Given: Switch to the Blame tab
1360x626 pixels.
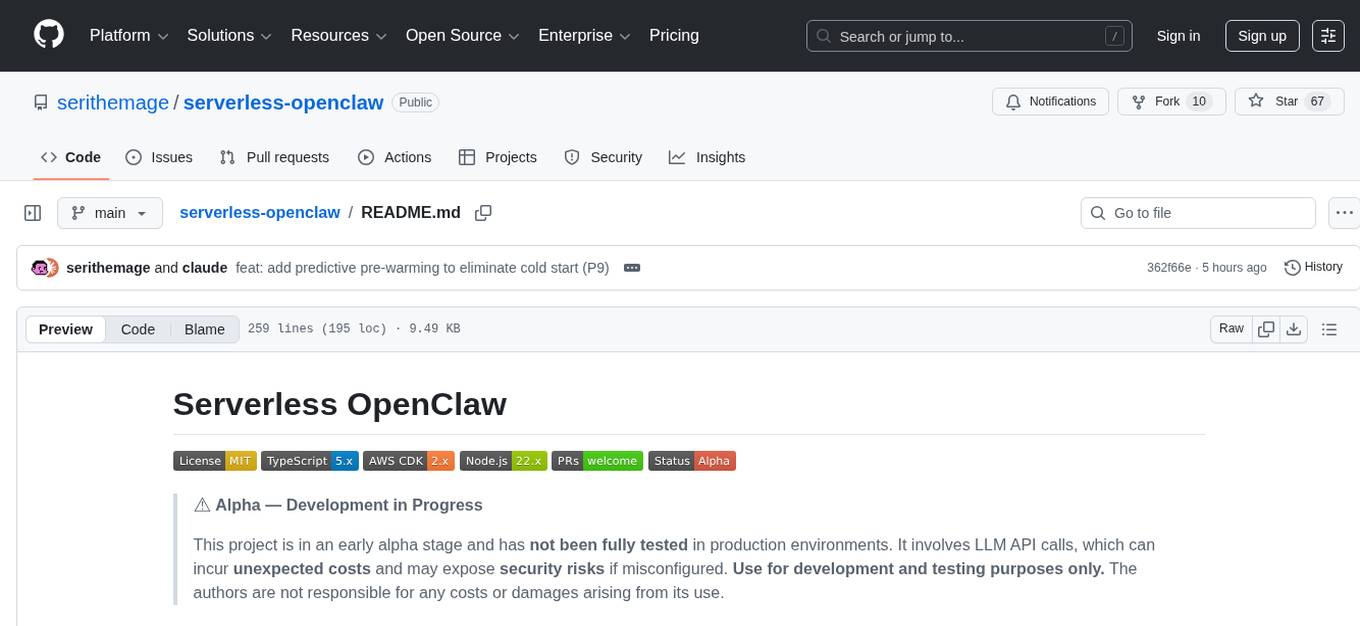Looking at the screenshot, I should pyautogui.click(x=204, y=329).
